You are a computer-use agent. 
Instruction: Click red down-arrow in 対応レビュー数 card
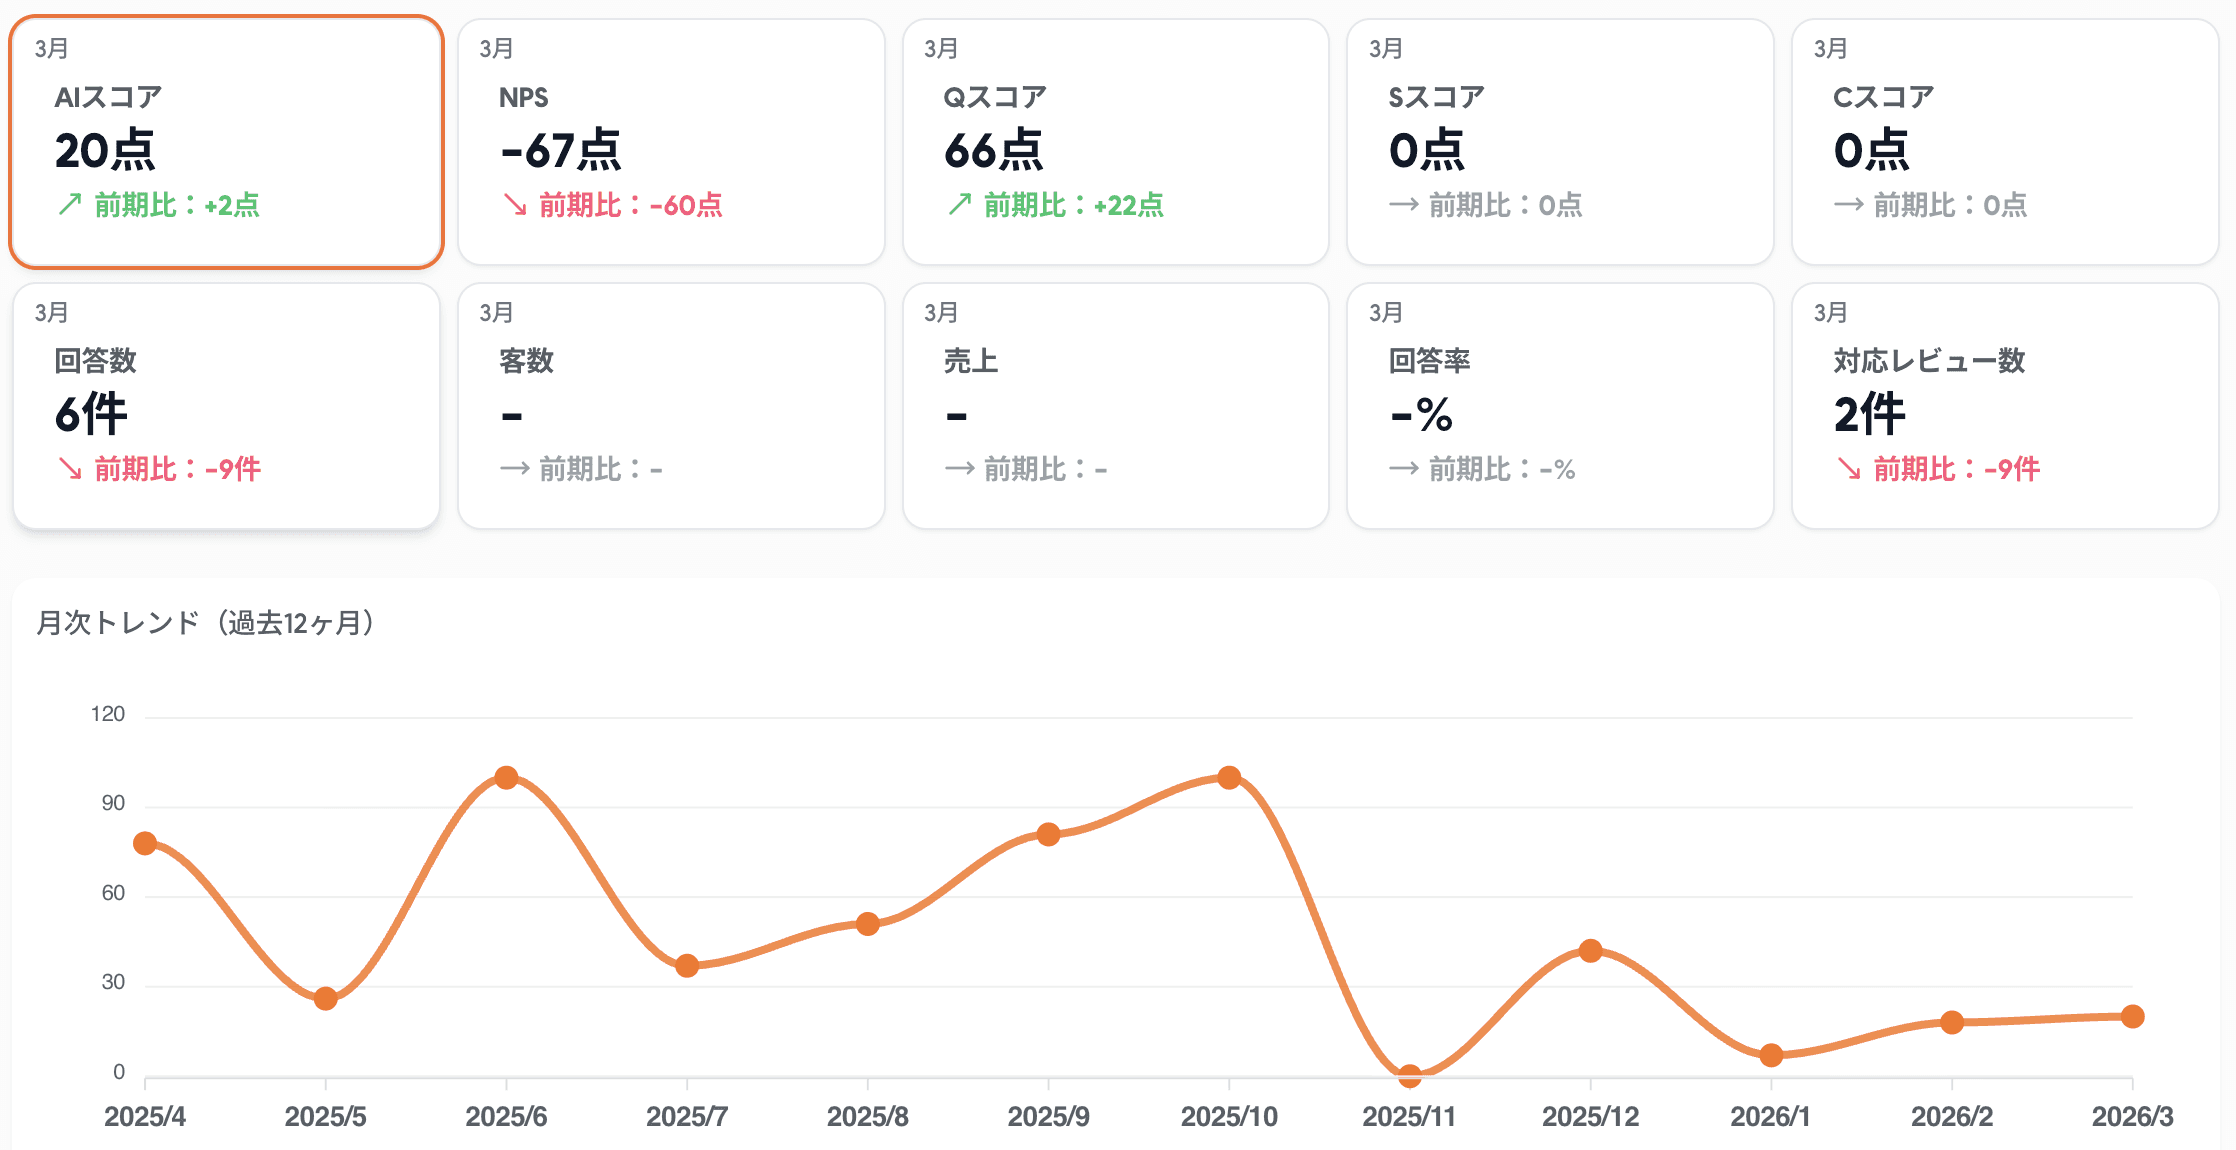[x=1849, y=469]
